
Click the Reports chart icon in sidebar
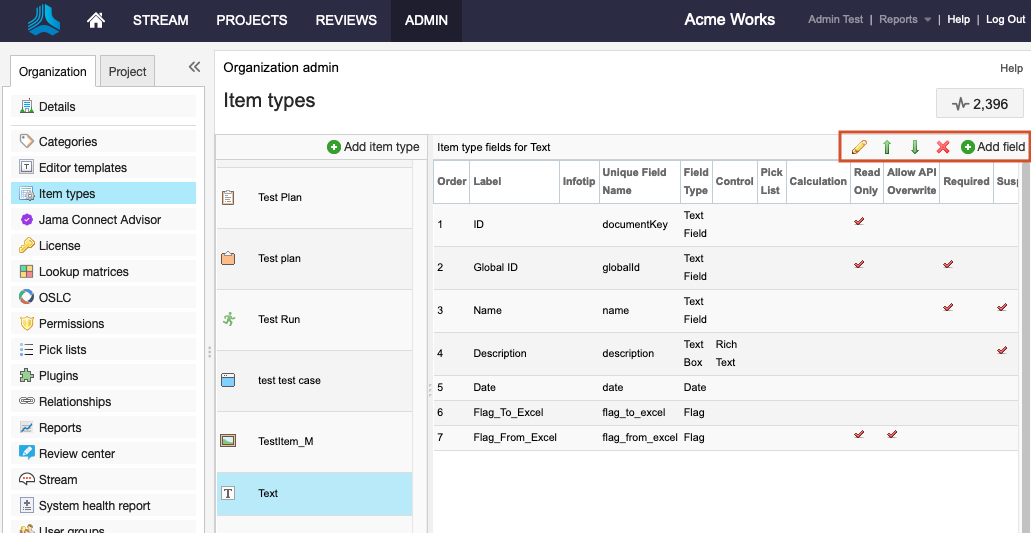click(26, 427)
